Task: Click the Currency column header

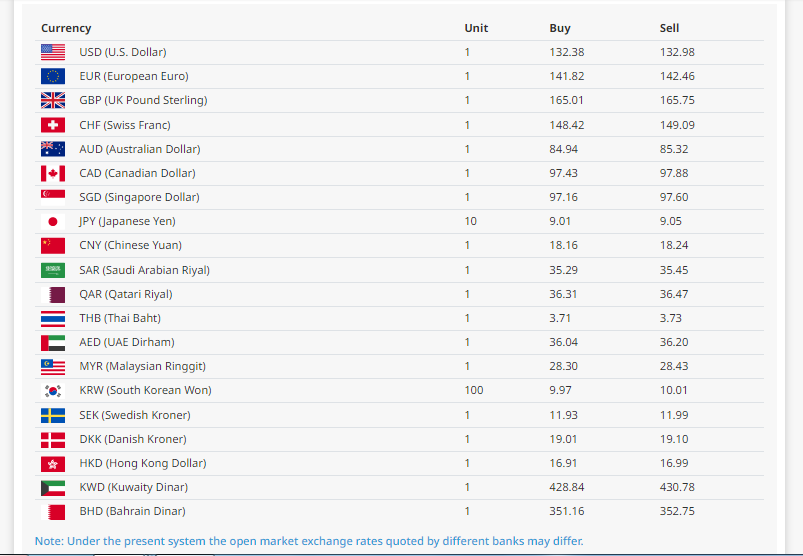Action: coord(66,28)
